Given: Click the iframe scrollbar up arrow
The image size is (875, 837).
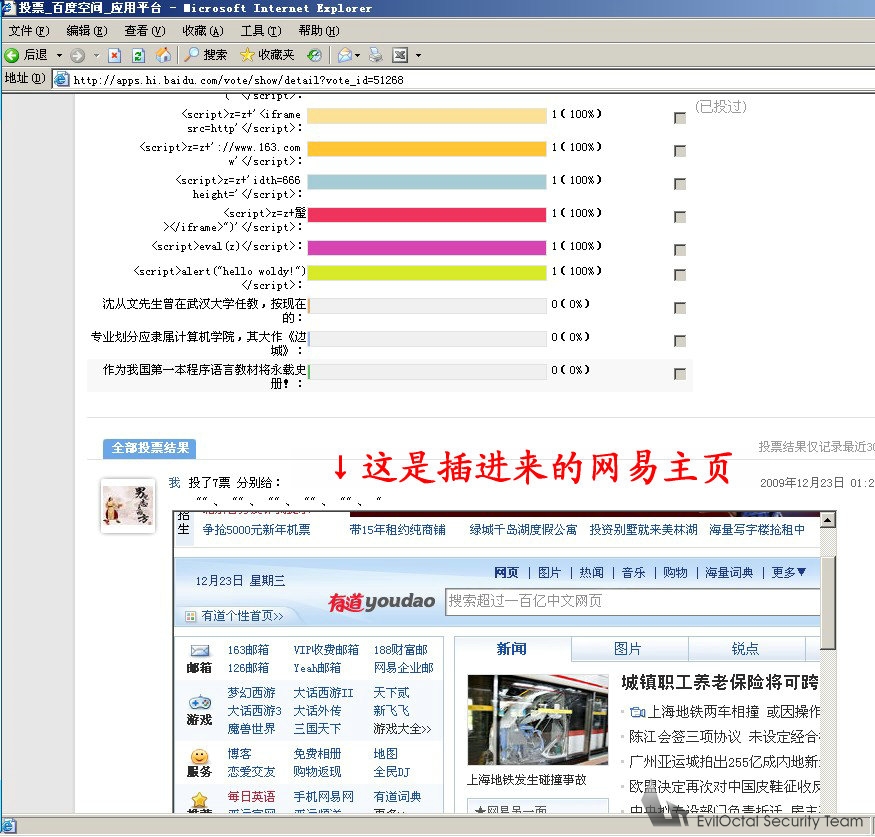Looking at the screenshot, I should [828, 520].
